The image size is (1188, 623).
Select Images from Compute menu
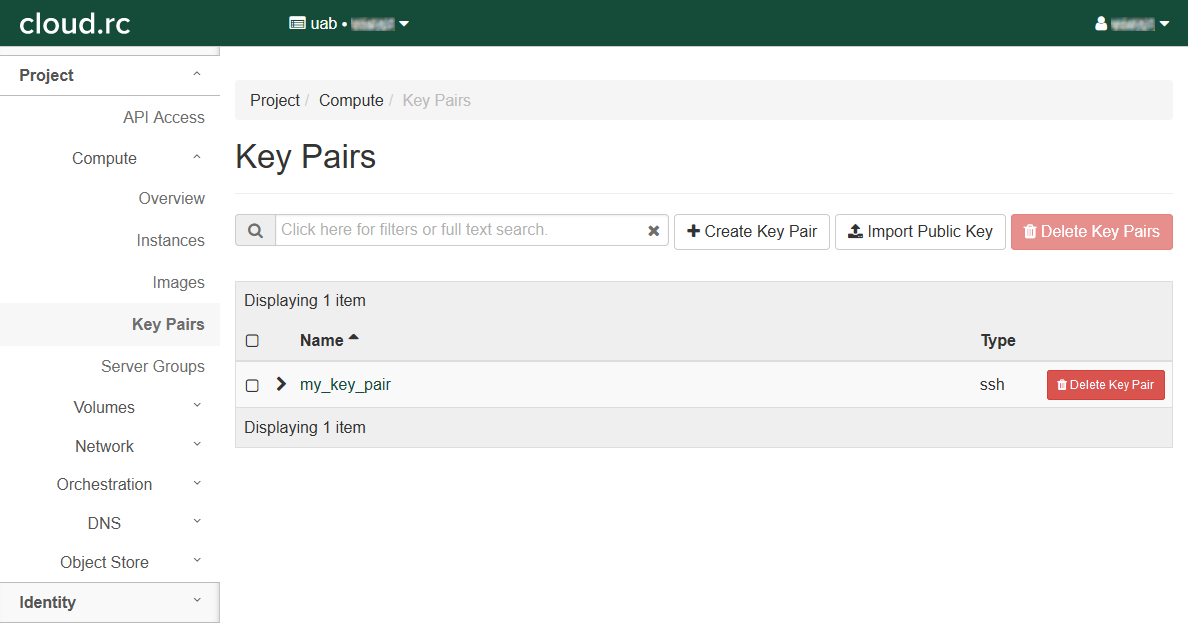click(178, 282)
